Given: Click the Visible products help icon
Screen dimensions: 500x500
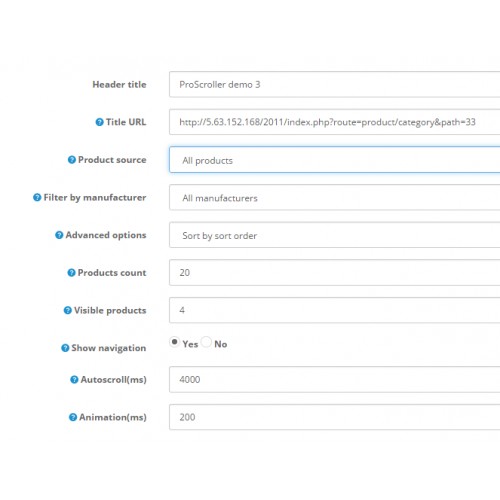Looking at the screenshot, I should [x=67, y=310].
